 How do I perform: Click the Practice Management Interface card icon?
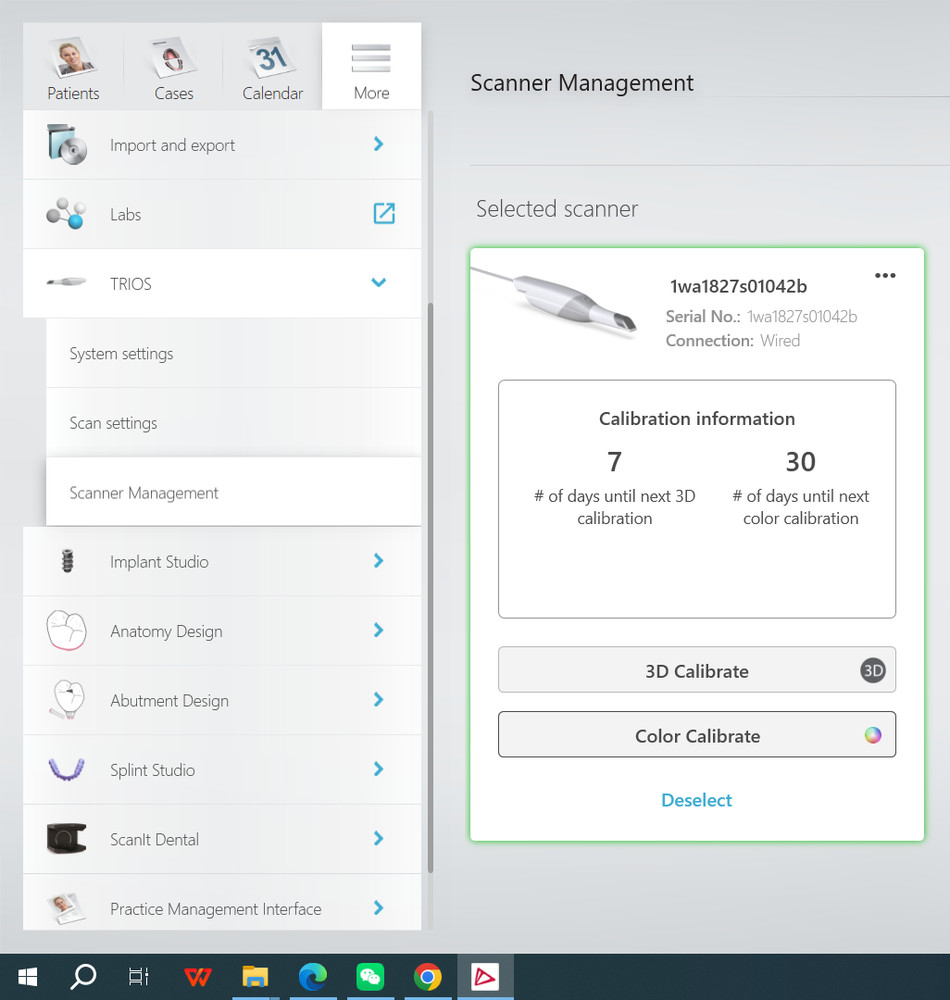point(66,908)
